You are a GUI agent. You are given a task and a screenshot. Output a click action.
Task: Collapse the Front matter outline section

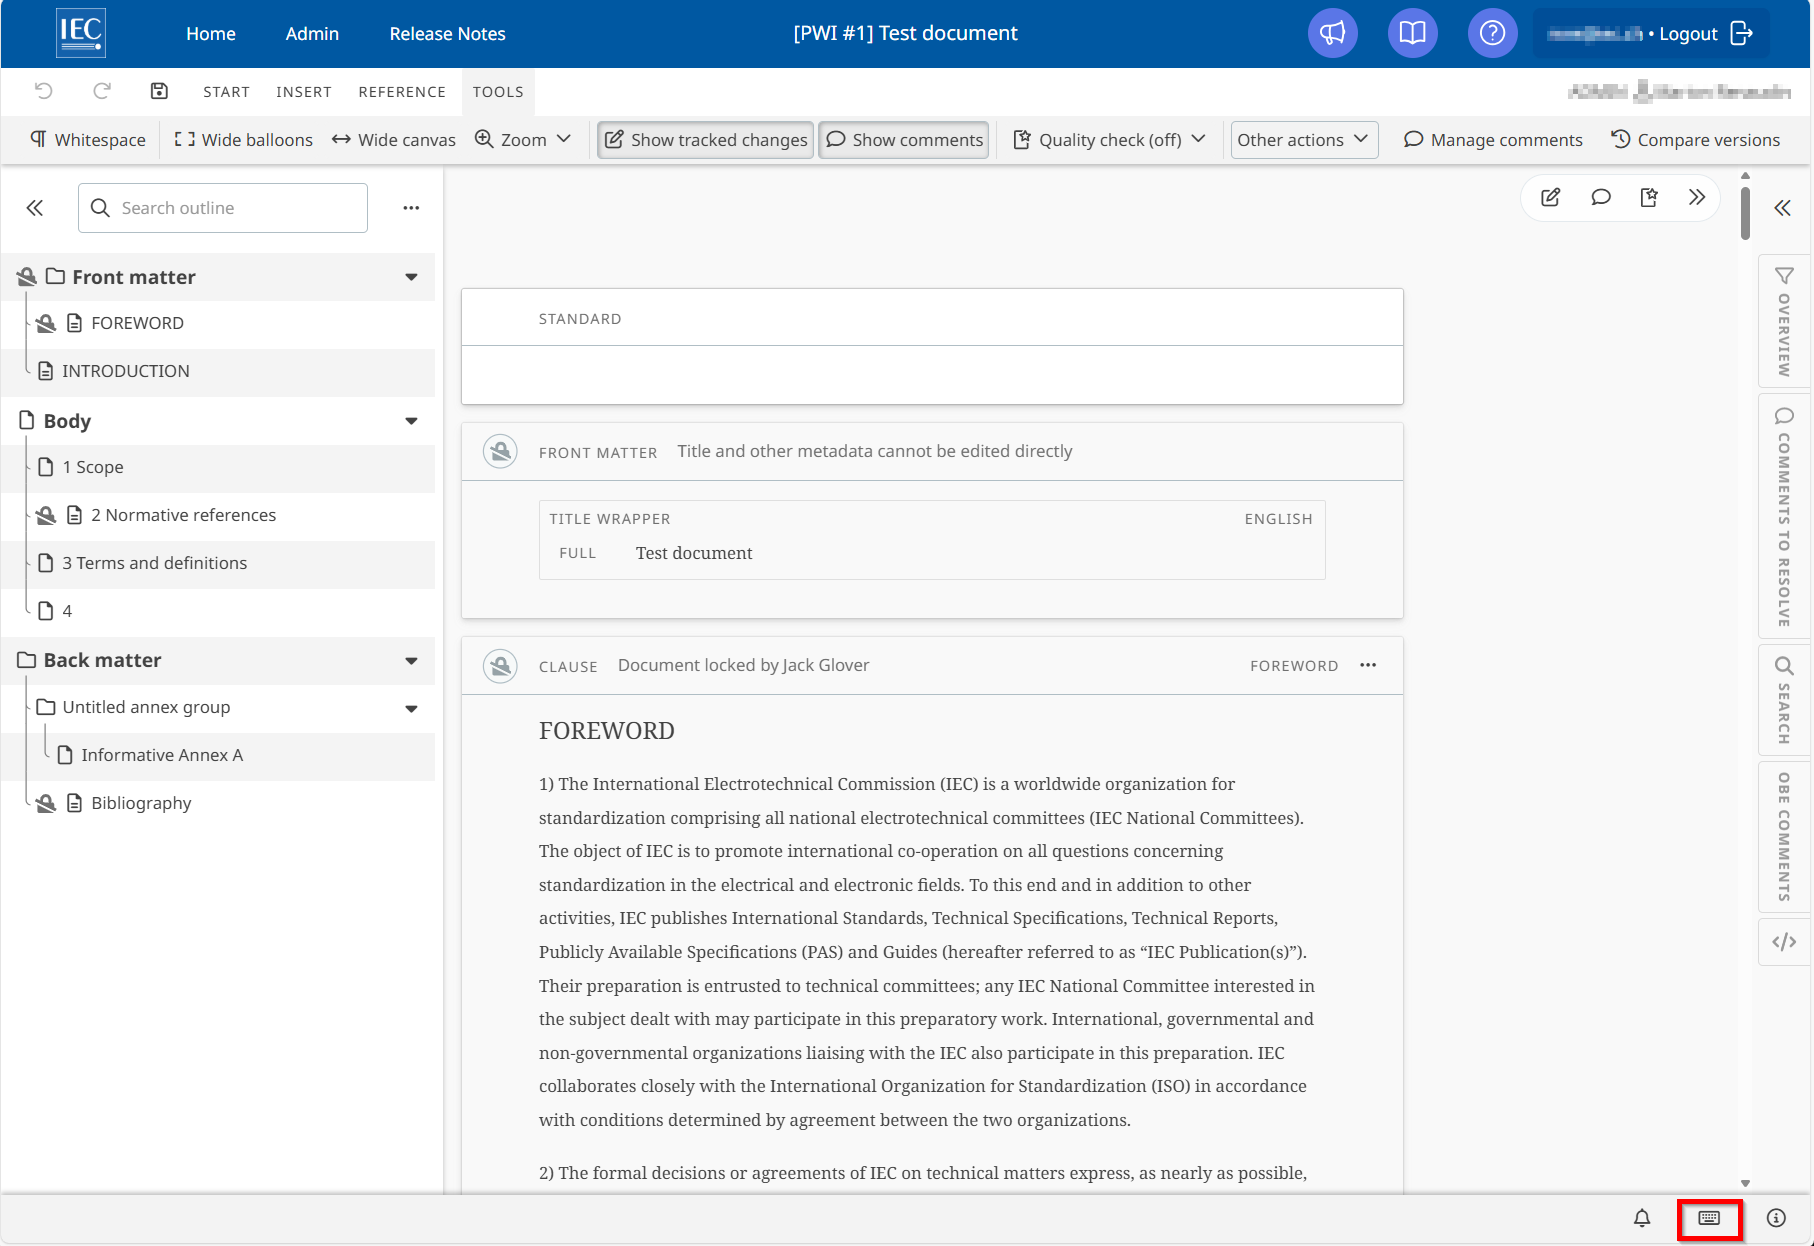[x=411, y=277]
